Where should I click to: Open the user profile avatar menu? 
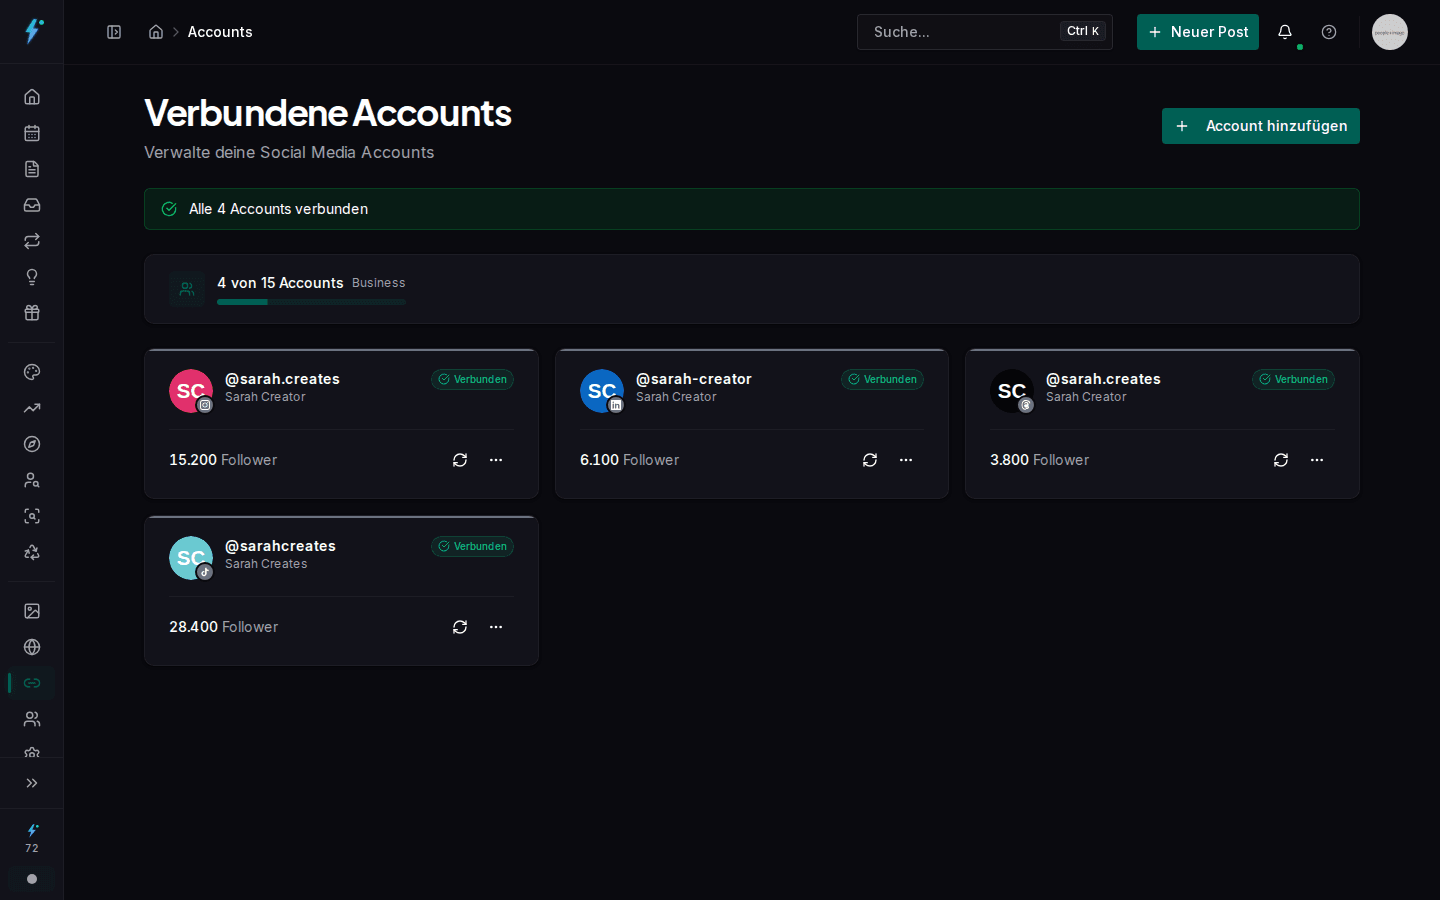pyautogui.click(x=1390, y=32)
